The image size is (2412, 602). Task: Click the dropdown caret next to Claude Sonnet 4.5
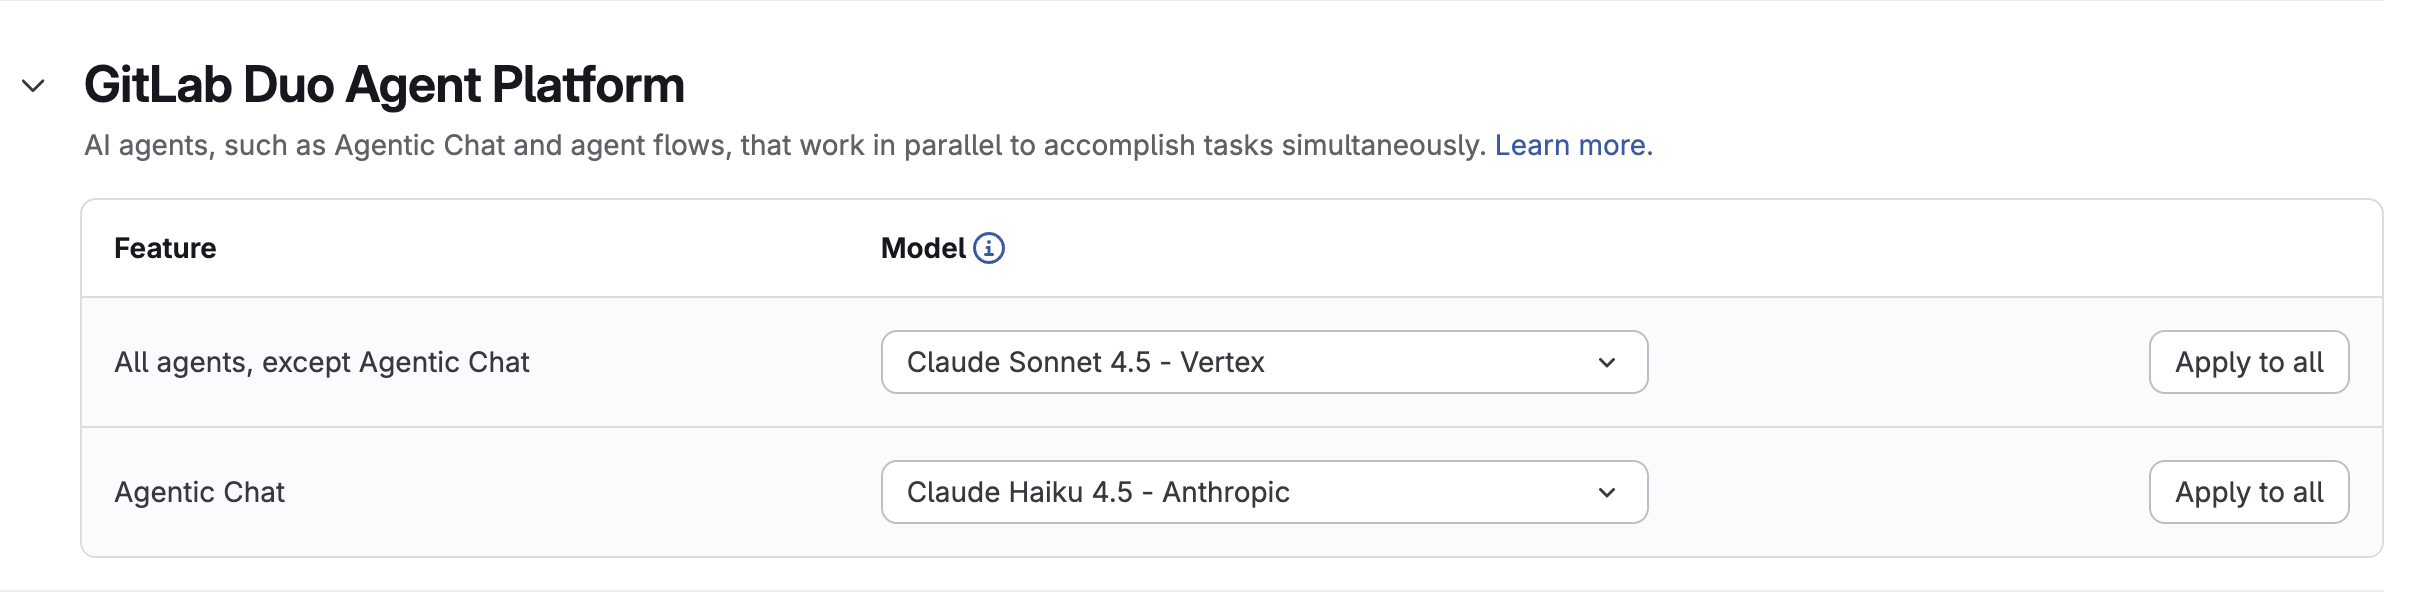[1607, 362]
